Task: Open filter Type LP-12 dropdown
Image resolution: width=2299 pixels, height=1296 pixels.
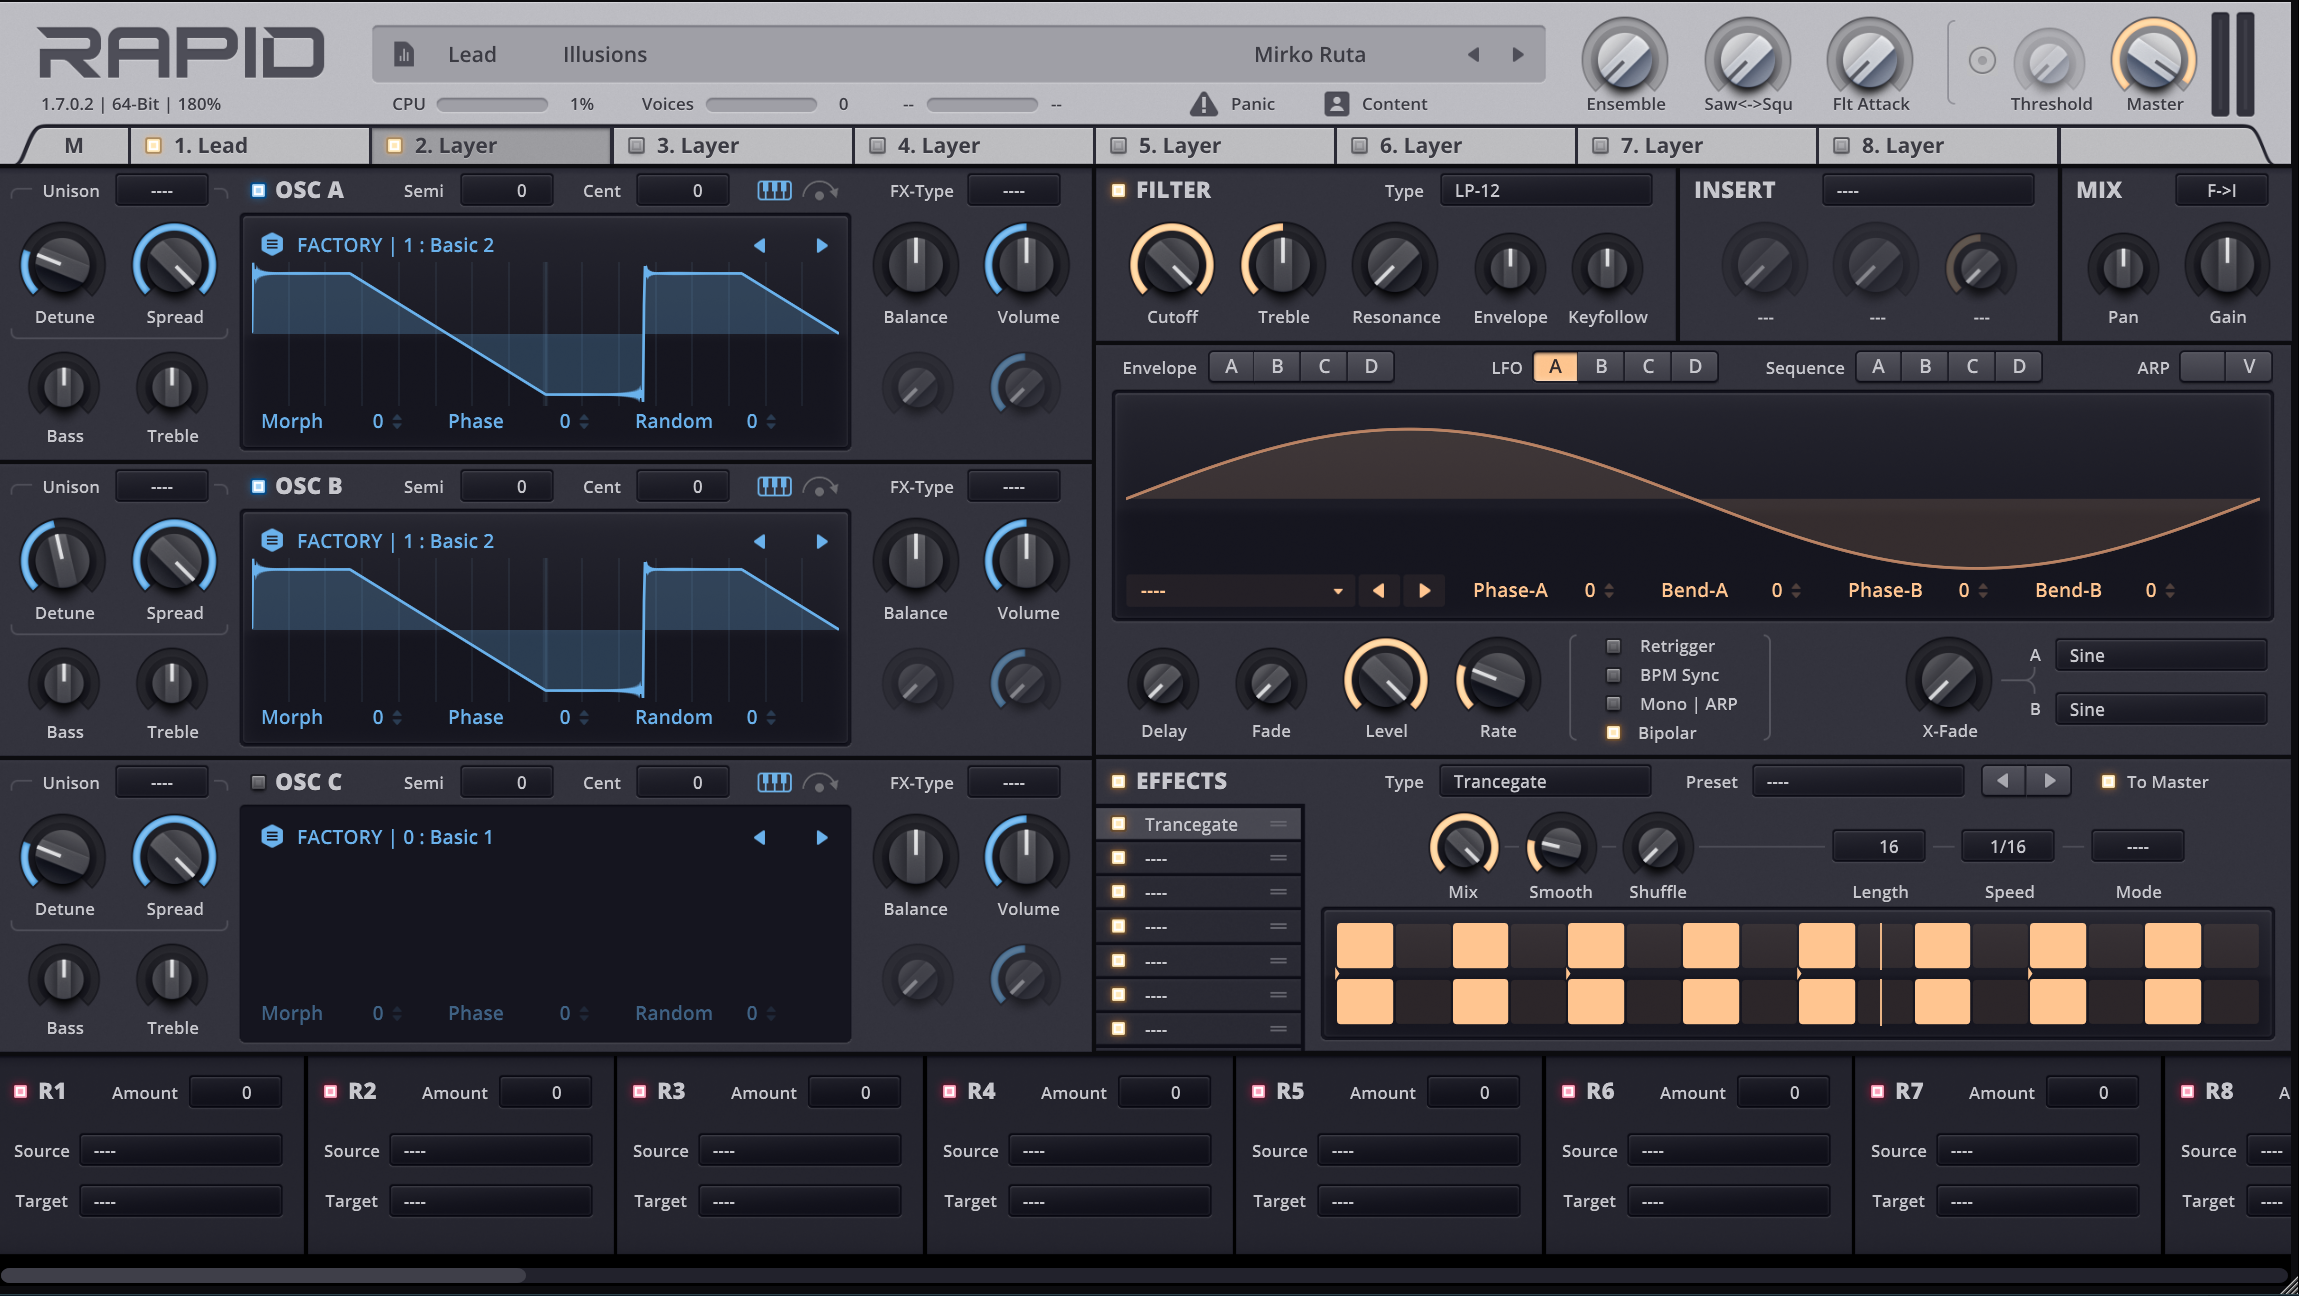Action: [x=1545, y=190]
